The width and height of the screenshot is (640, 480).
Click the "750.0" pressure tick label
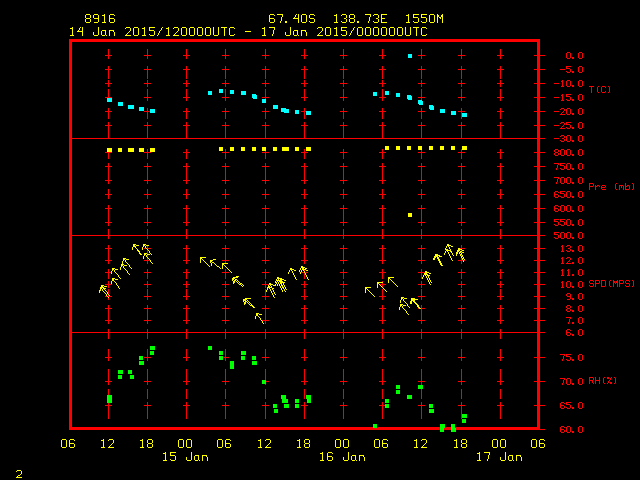569,167
